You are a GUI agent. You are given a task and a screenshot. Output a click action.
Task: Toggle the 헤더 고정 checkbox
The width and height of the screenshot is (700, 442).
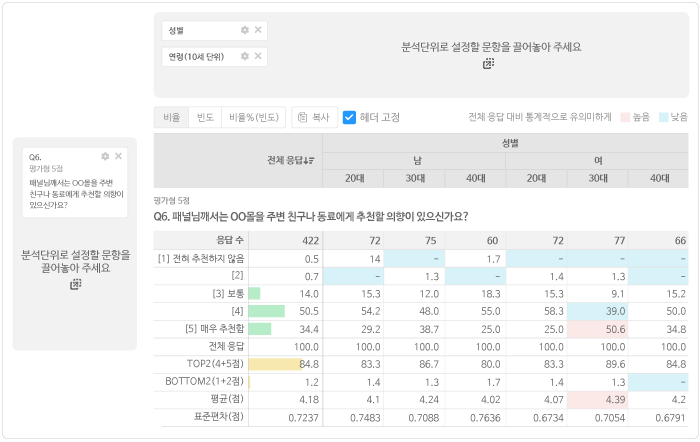(x=349, y=117)
